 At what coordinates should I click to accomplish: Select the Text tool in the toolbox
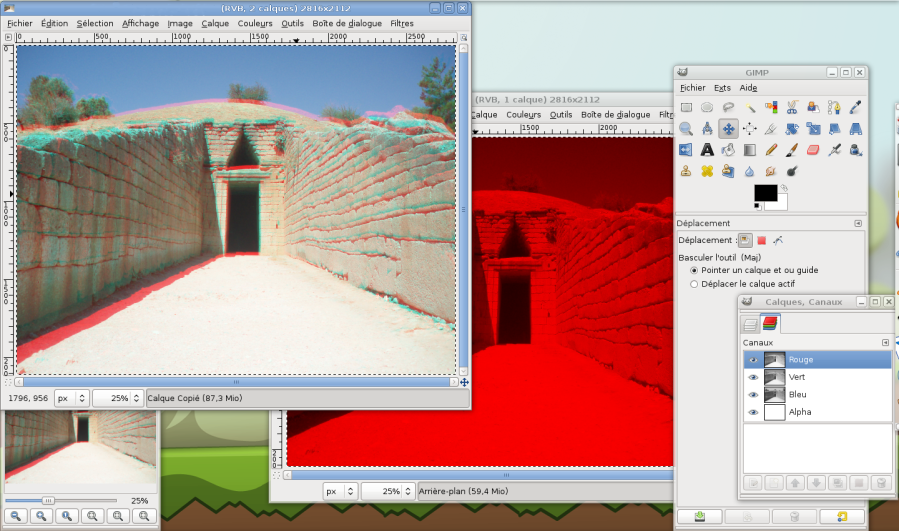(x=707, y=150)
